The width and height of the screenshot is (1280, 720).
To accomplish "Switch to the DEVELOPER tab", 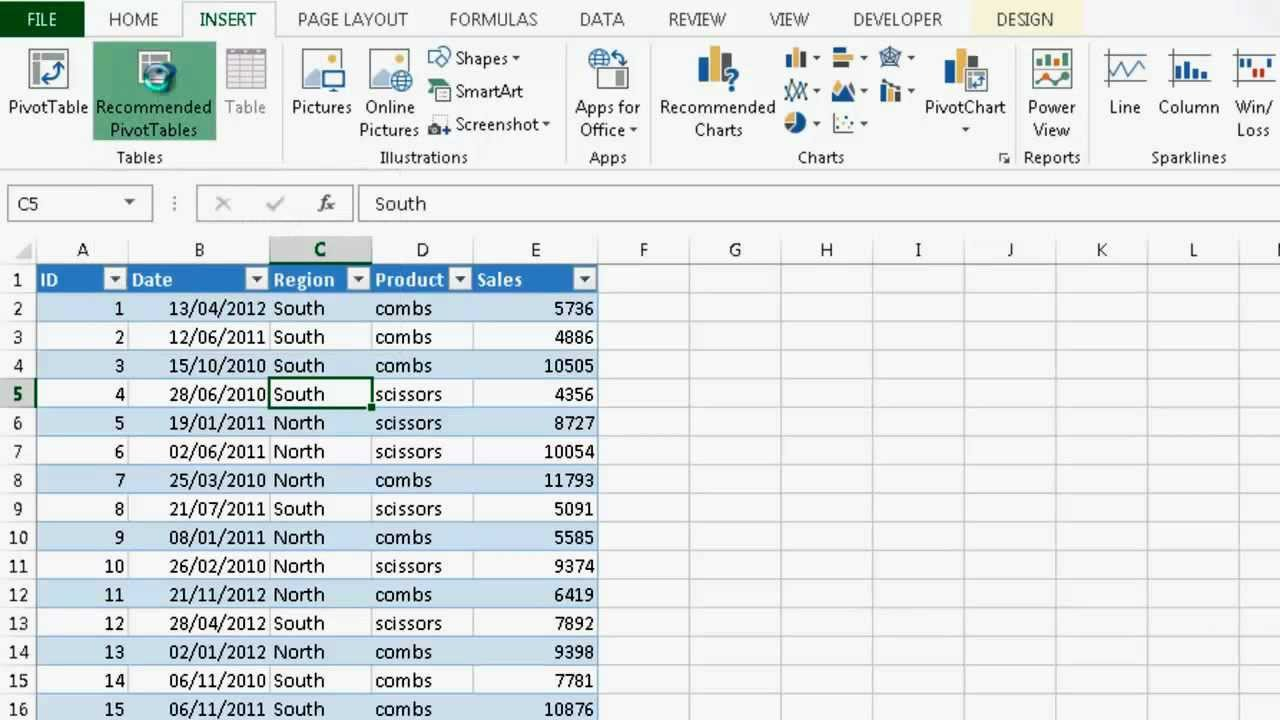I will pos(897,19).
